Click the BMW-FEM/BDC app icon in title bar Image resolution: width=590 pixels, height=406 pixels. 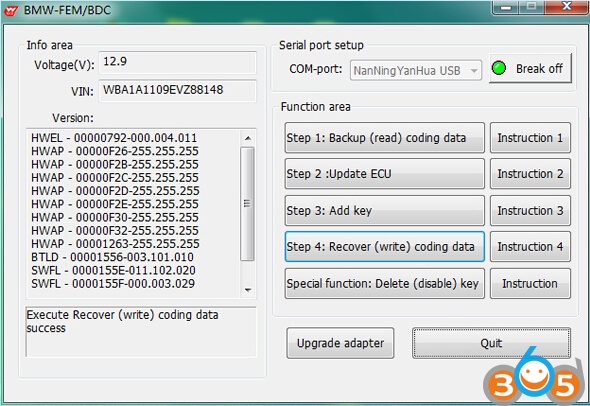[11, 11]
